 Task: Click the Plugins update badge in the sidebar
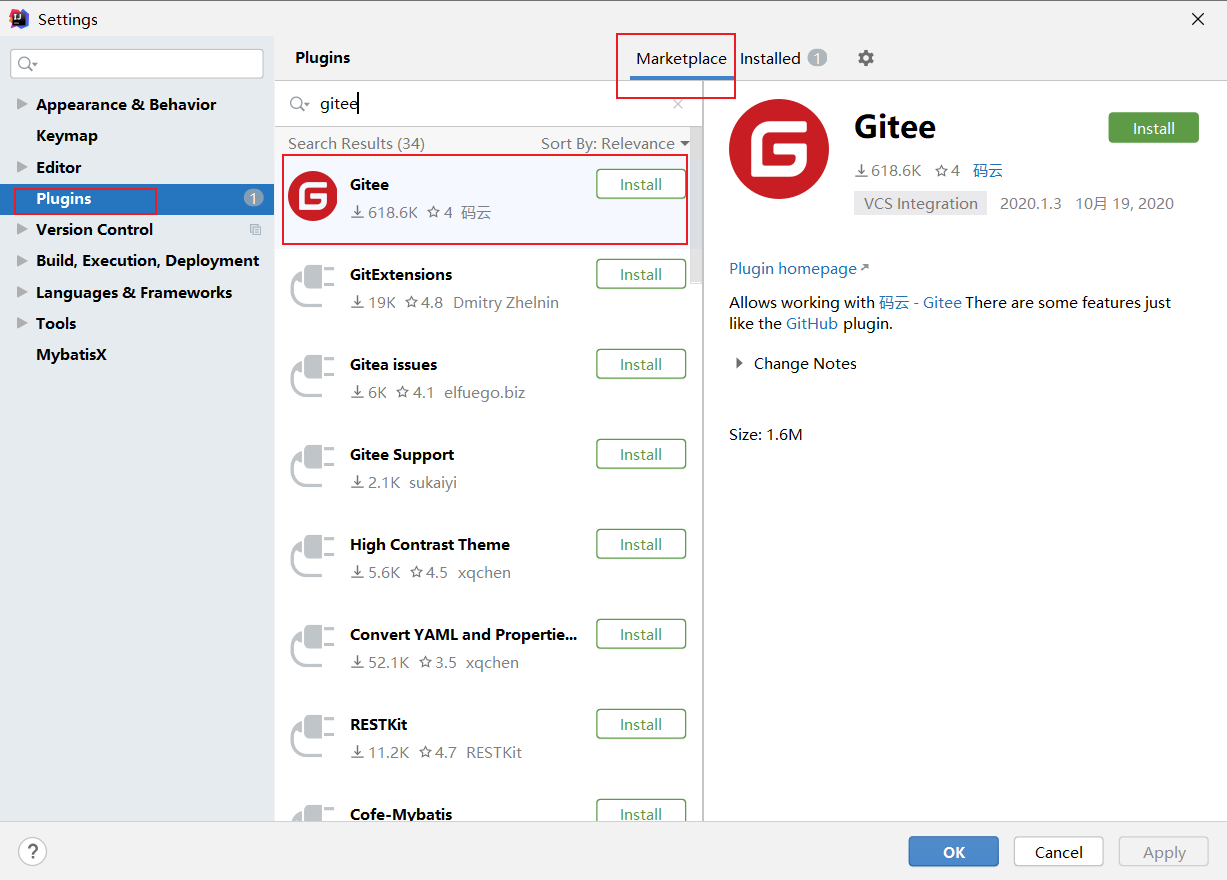pos(253,198)
